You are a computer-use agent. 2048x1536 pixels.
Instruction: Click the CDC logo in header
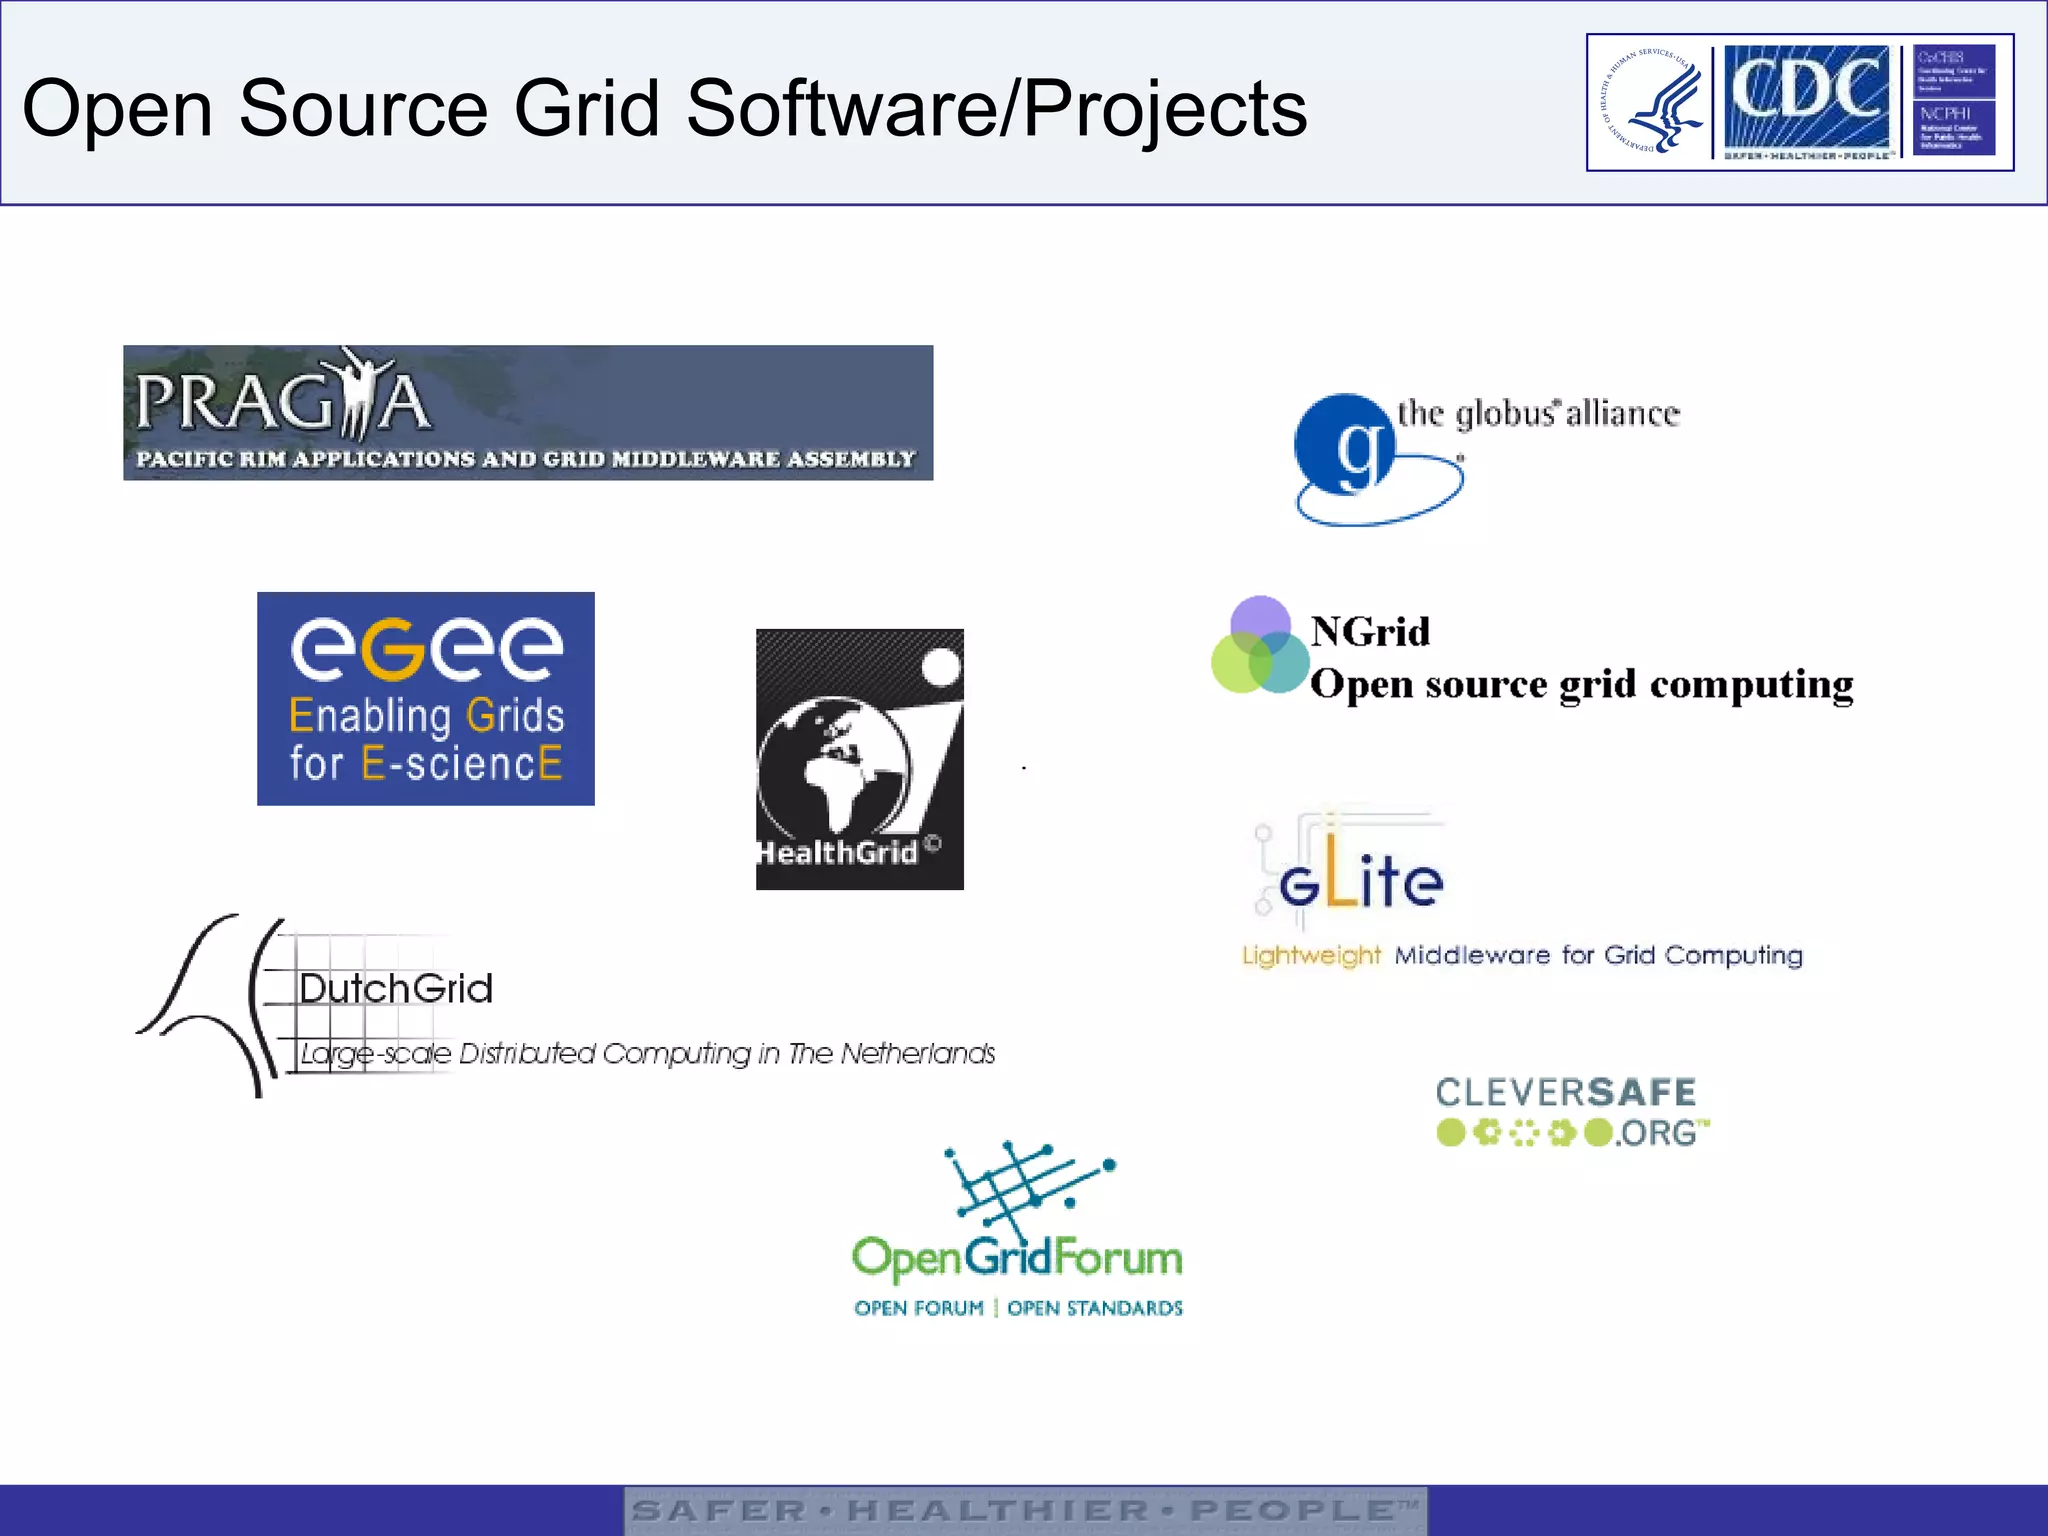point(1807,102)
